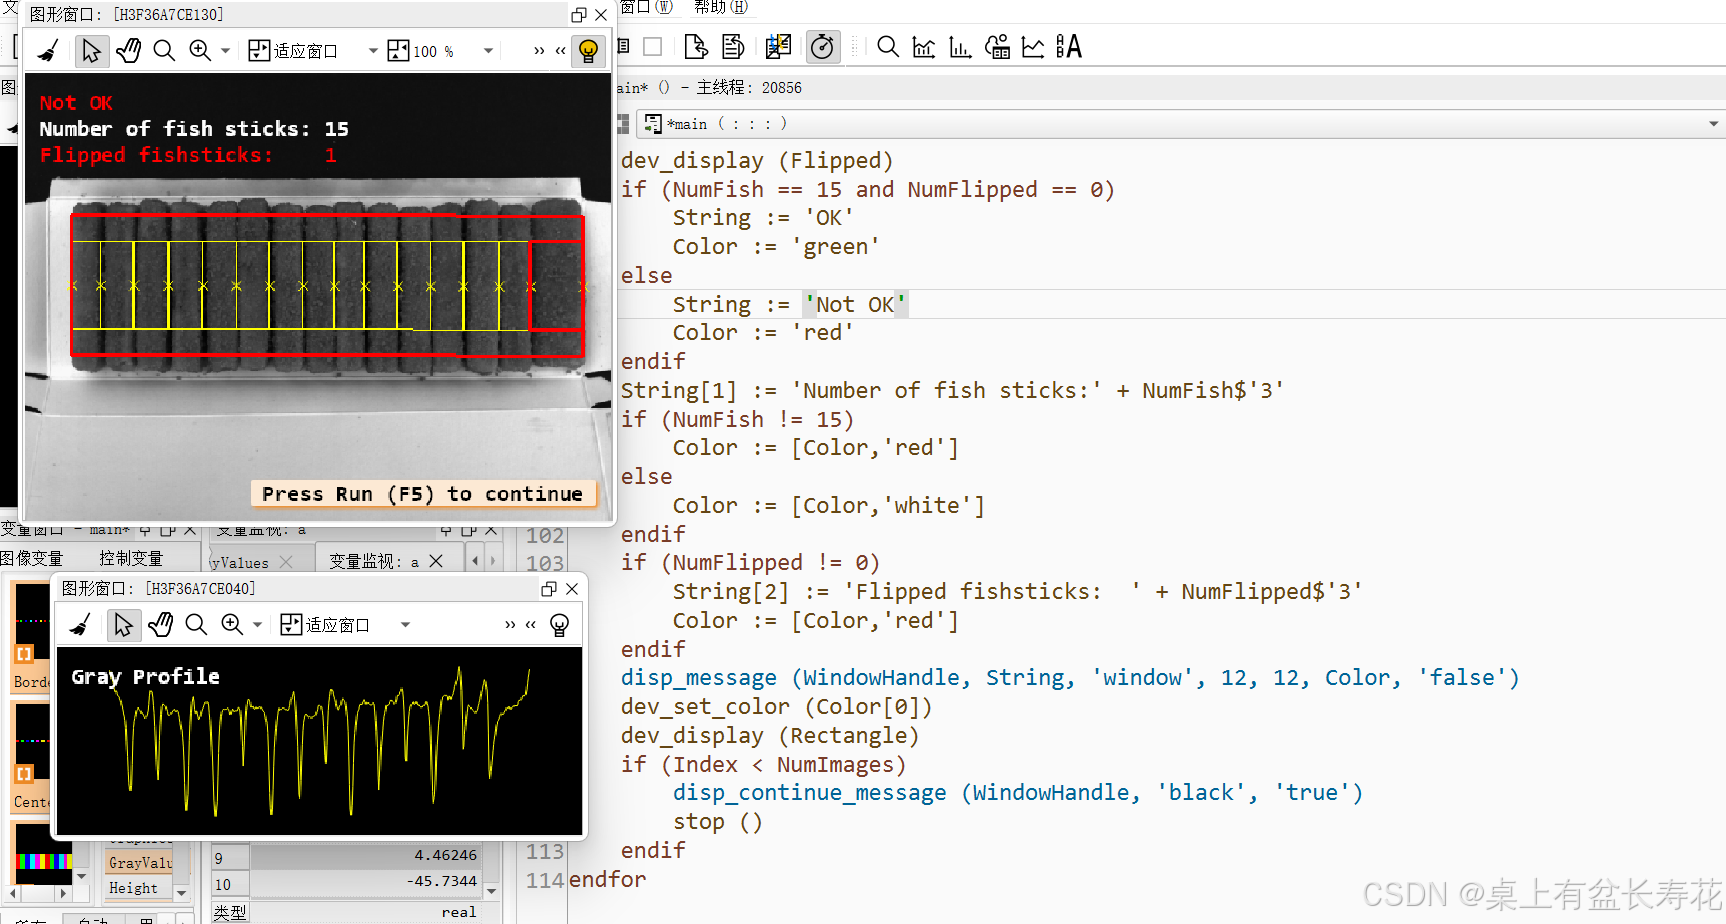Screen dimensions: 1726x924
Task: Click the » expand toolbar arrows in top graphics window
Action: 539,51
